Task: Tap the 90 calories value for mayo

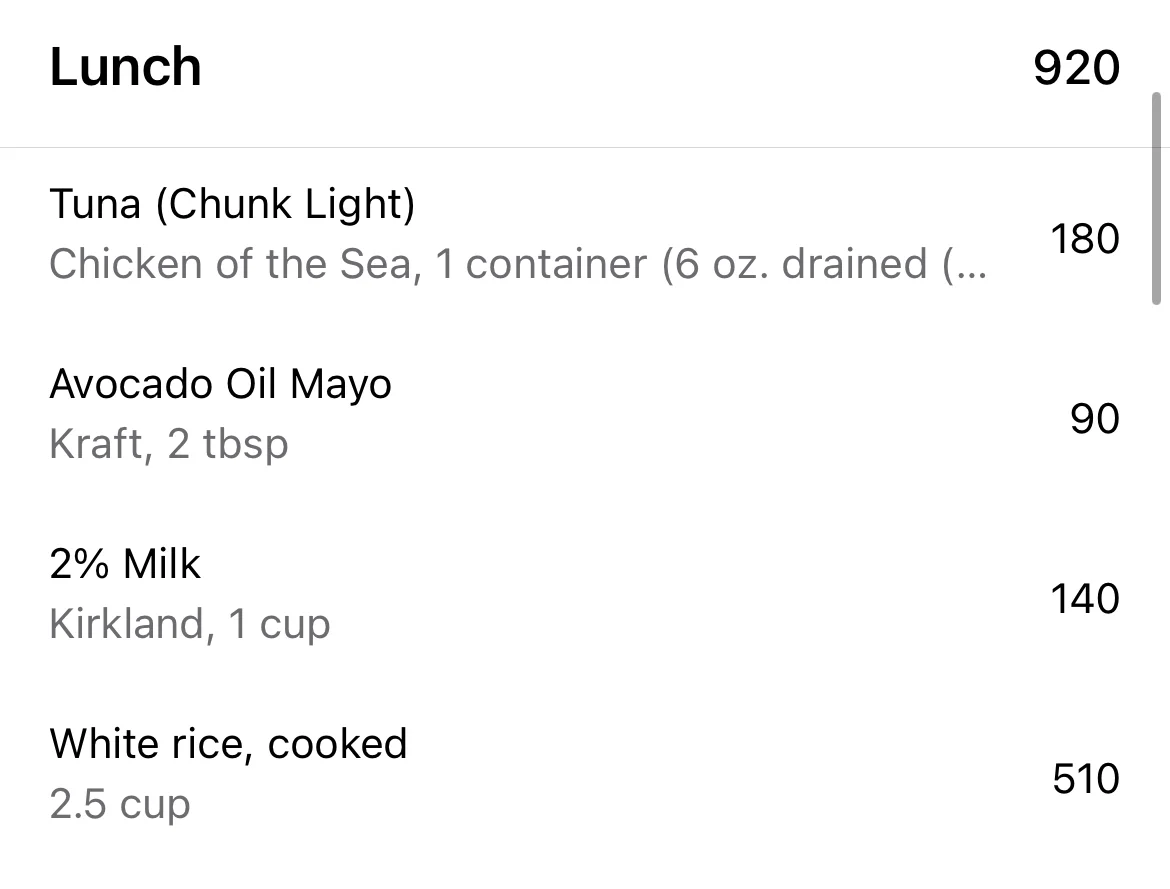Action: coord(1095,419)
